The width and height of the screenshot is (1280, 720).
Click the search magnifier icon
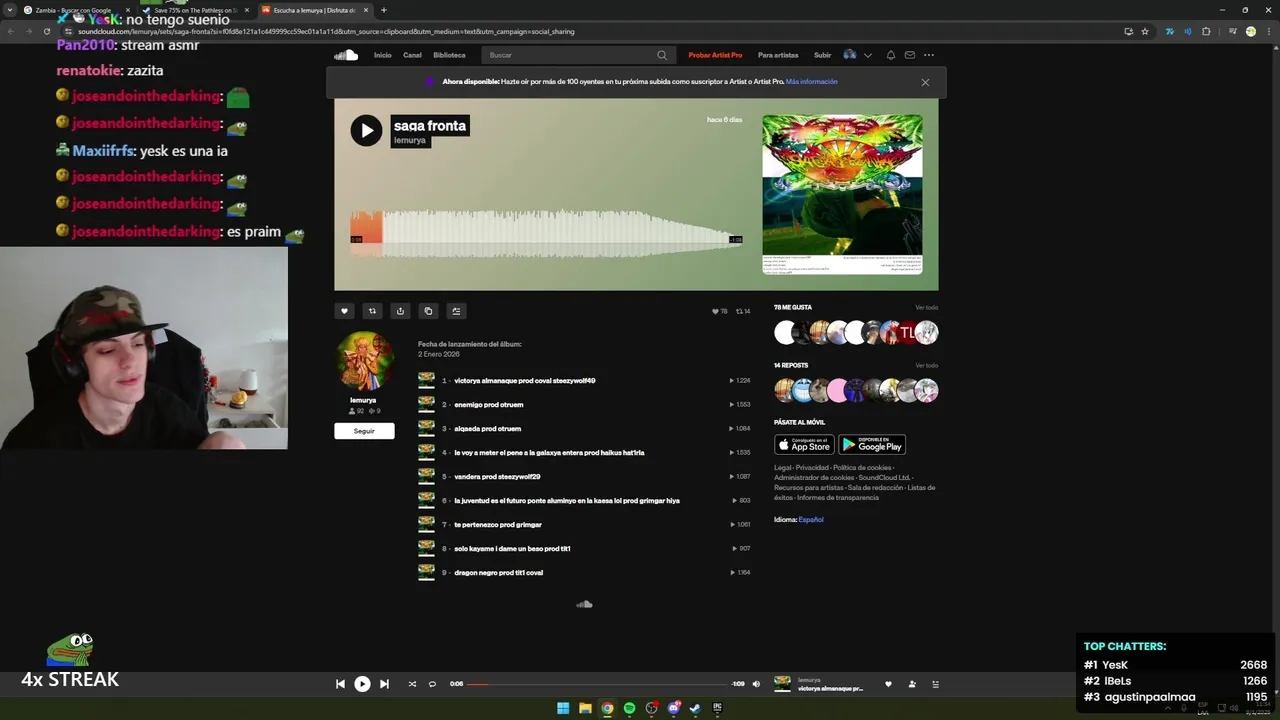662,55
